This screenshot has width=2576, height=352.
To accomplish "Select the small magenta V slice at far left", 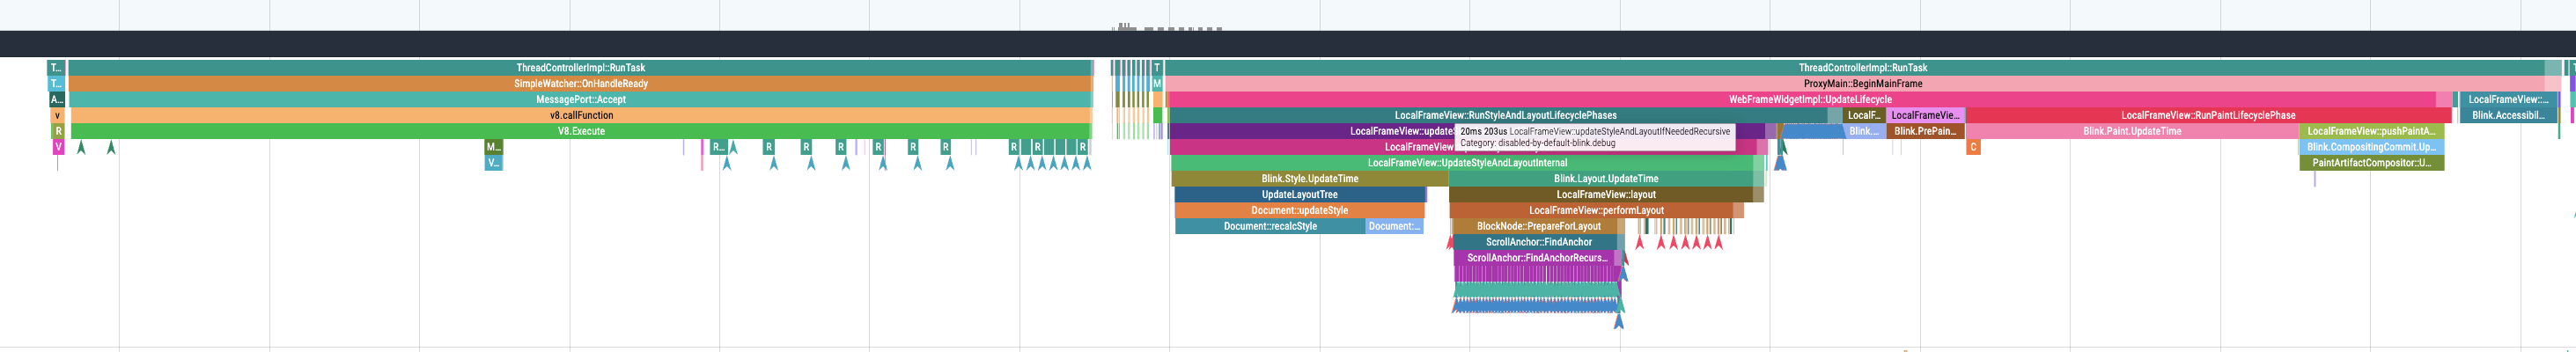I will click(x=58, y=147).
